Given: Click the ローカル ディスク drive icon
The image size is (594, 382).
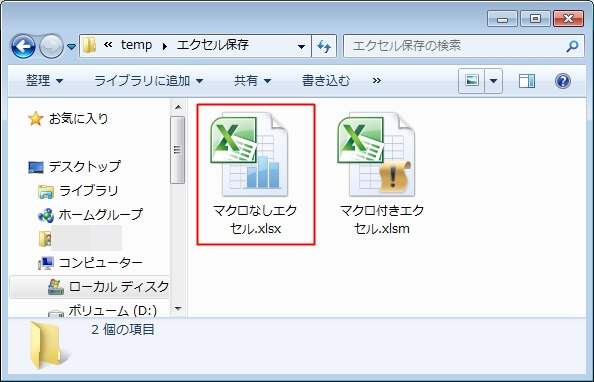Looking at the screenshot, I should [x=56, y=287].
